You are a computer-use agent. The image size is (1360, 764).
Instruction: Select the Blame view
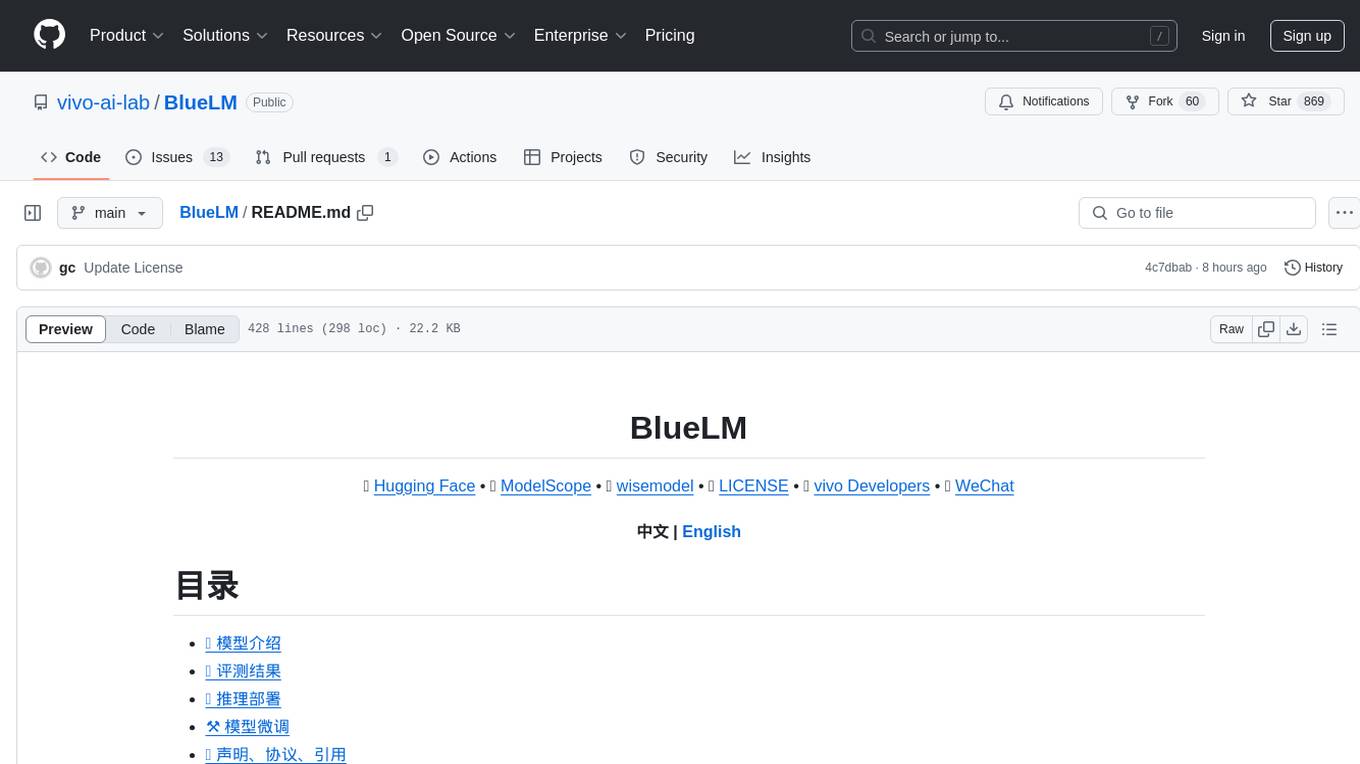pos(205,329)
